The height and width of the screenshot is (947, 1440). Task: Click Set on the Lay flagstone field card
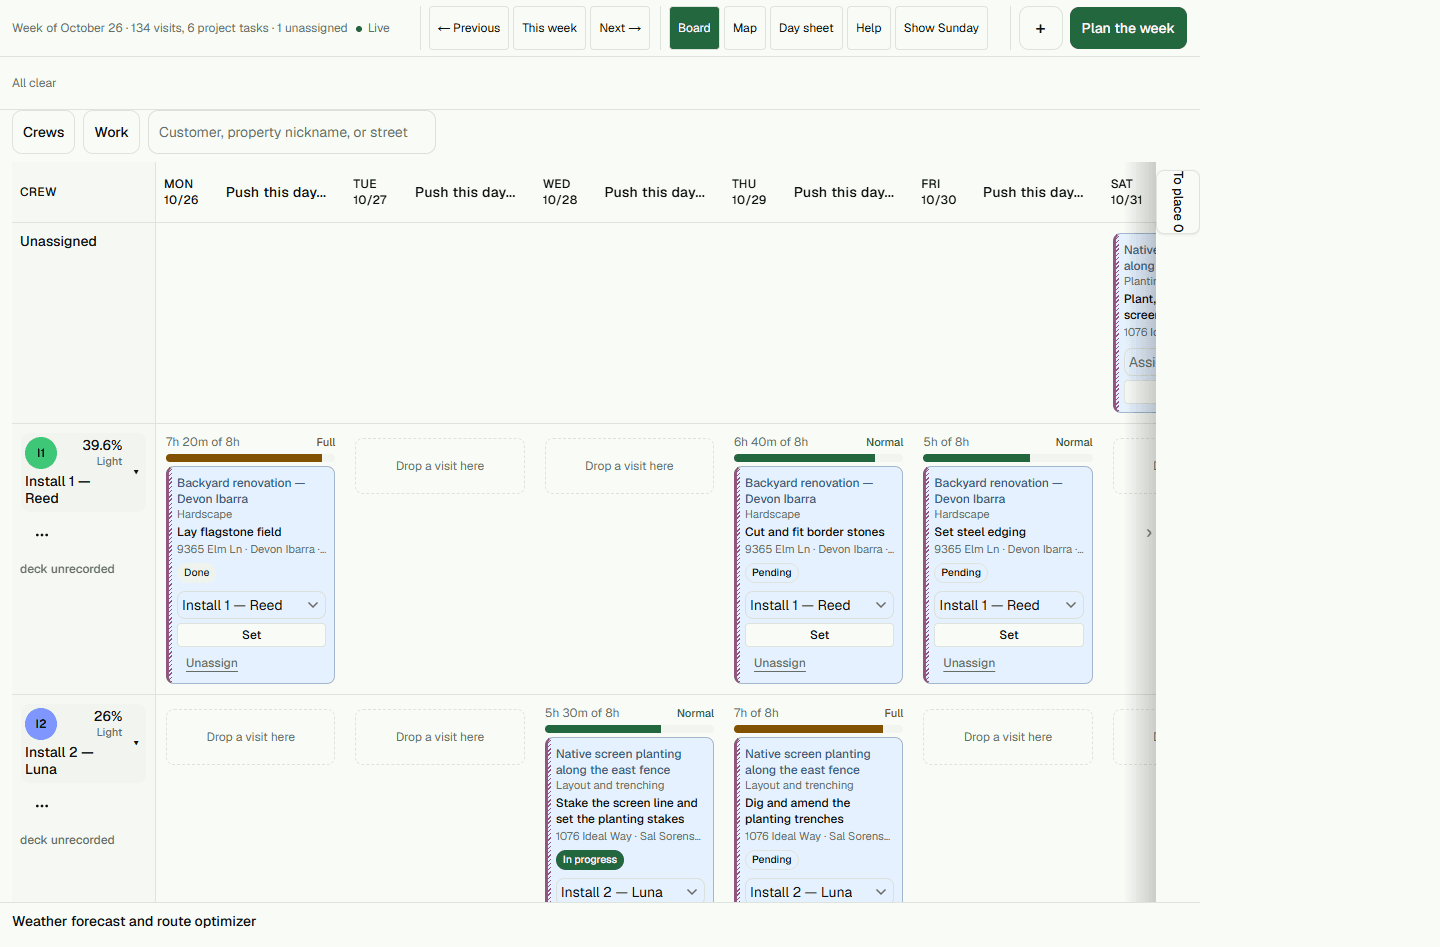251,635
